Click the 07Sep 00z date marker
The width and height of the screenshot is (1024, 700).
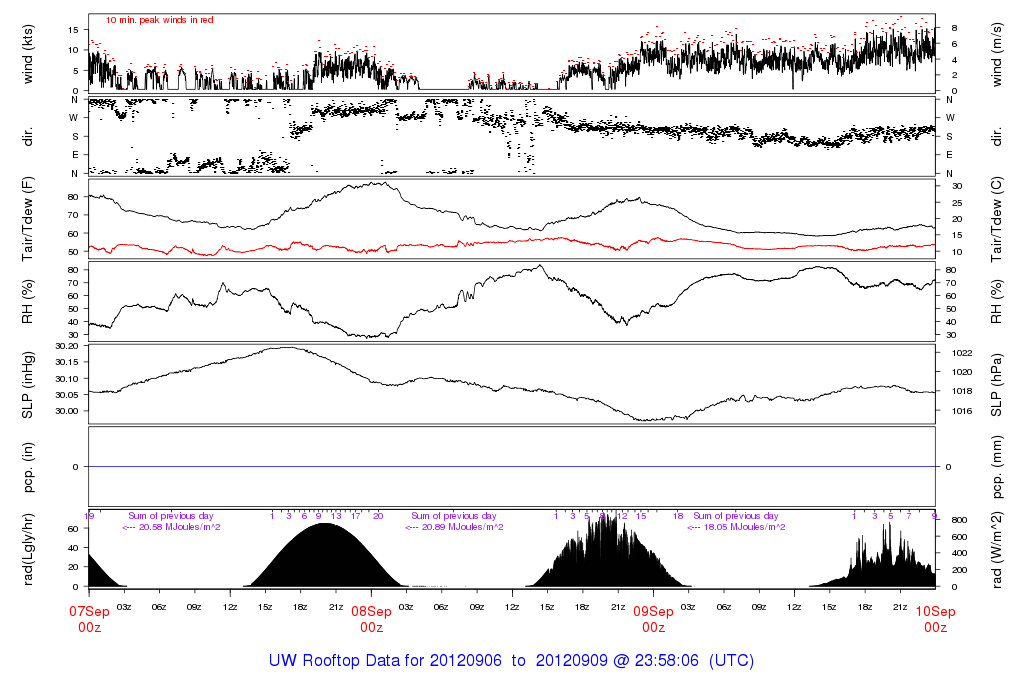89,618
